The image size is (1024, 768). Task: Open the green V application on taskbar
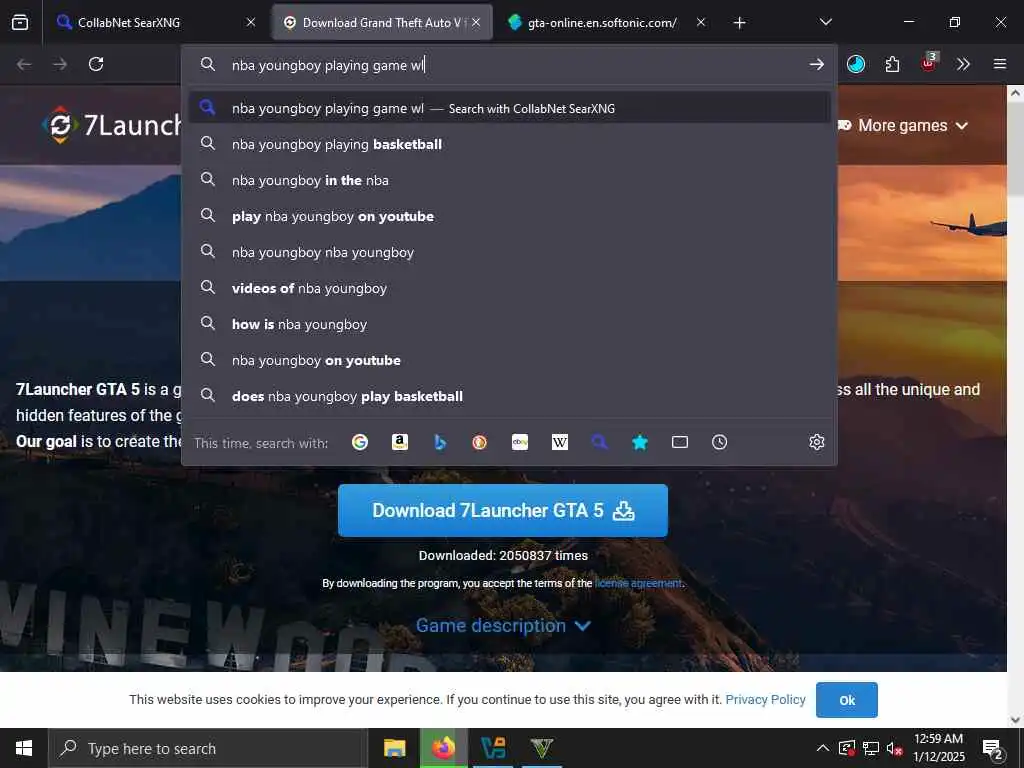pyautogui.click(x=541, y=748)
